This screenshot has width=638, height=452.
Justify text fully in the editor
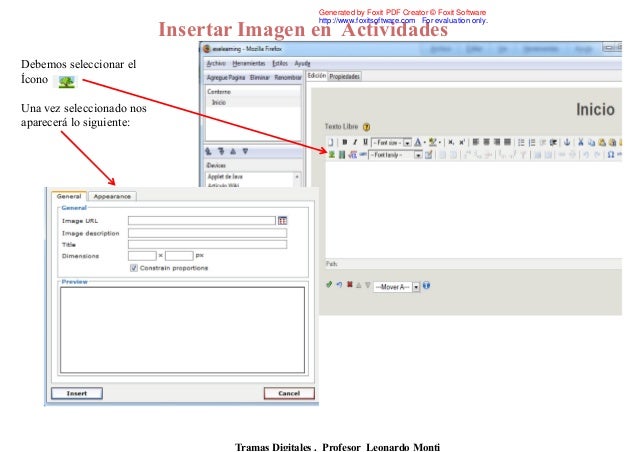click(x=507, y=142)
